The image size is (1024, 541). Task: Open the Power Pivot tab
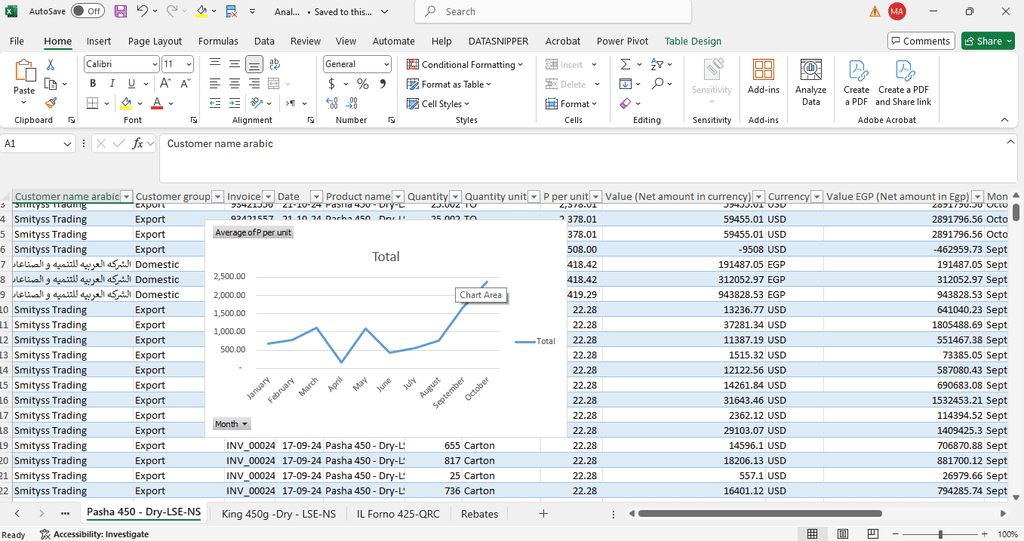pyautogui.click(x=622, y=41)
